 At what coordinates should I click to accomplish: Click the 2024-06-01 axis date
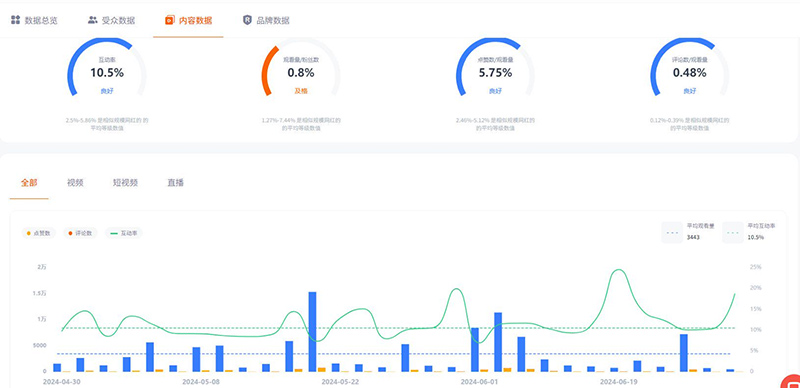(x=480, y=381)
